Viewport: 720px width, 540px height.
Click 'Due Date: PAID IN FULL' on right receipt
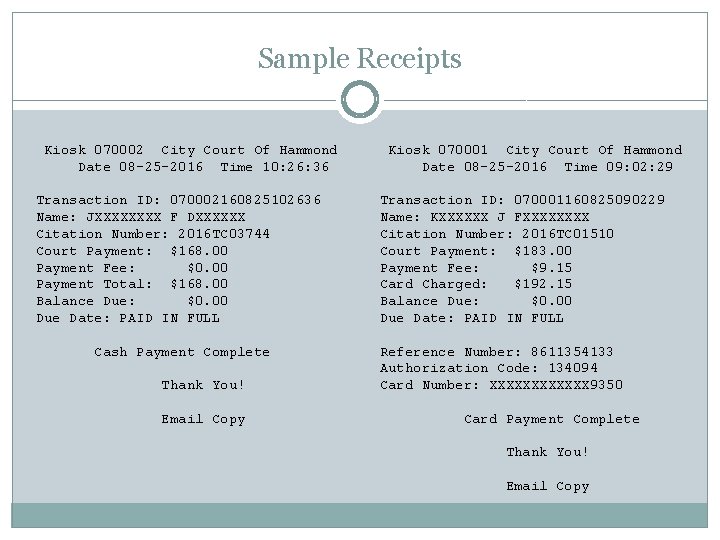tap(472, 318)
